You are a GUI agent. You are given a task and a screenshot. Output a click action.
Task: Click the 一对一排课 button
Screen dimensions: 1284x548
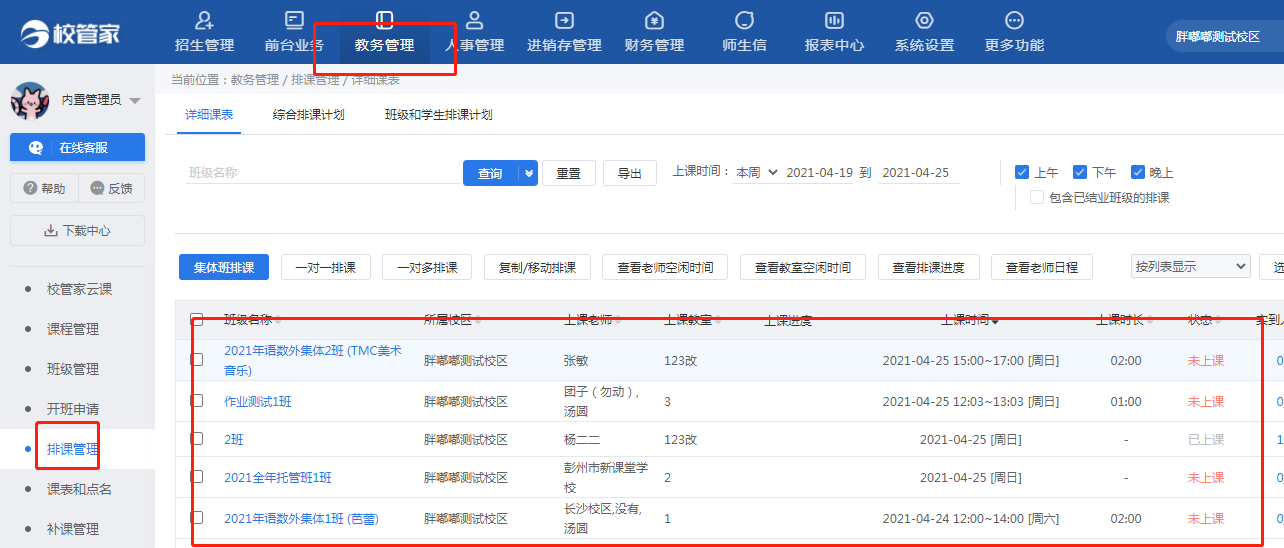pyautogui.click(x=326, y=267)
